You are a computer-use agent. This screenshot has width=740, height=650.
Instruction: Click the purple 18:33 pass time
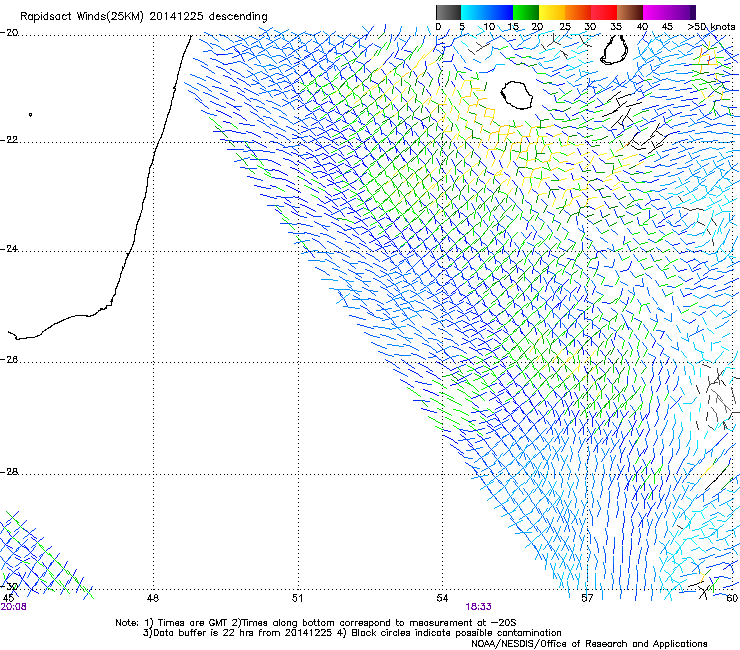pyautogui.click(x=478, y=607)
